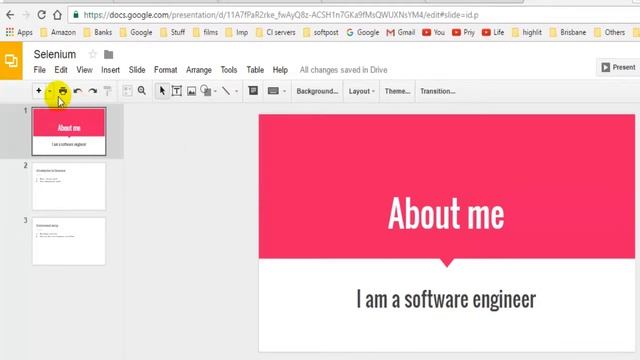Star the Selenium presentation
Screen dimensions: 640x360
[93, 54]
